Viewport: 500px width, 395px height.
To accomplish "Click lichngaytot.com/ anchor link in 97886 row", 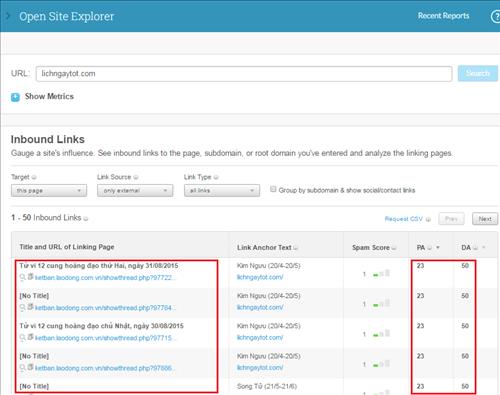I will [260, 368].
